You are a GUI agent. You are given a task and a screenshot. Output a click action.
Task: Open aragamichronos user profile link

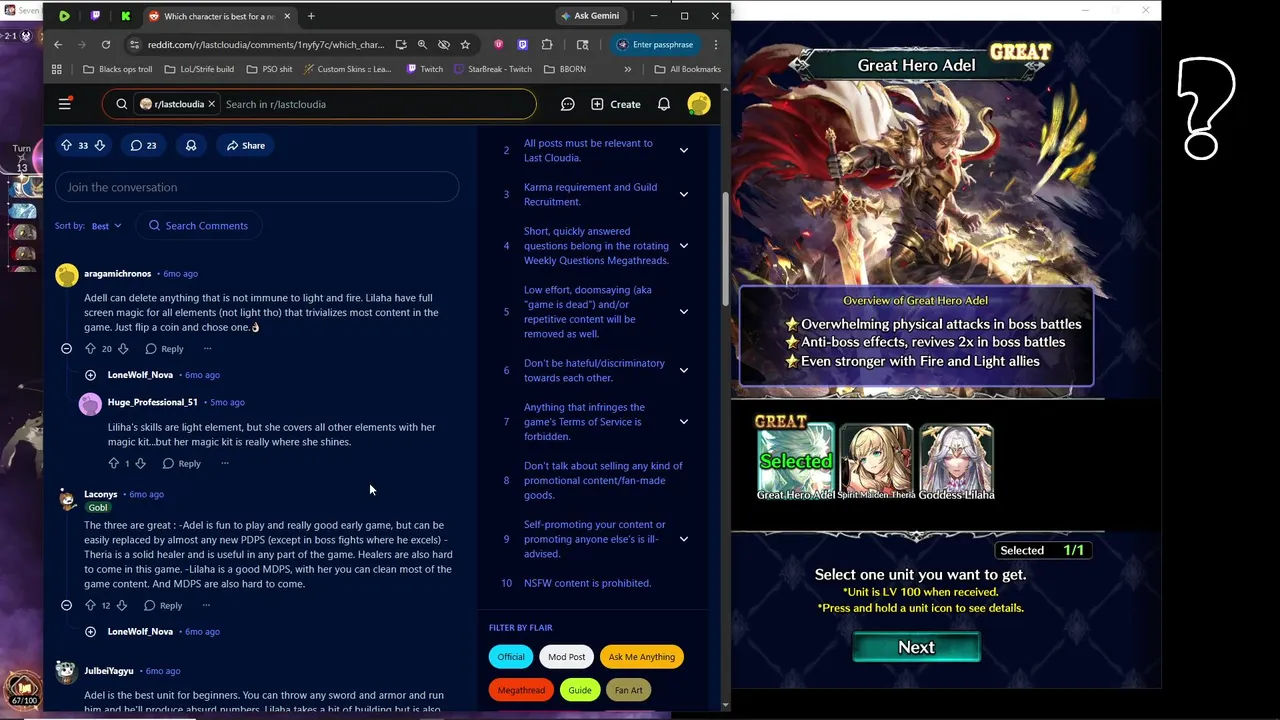pyautogui.click(x=117, y=274)
